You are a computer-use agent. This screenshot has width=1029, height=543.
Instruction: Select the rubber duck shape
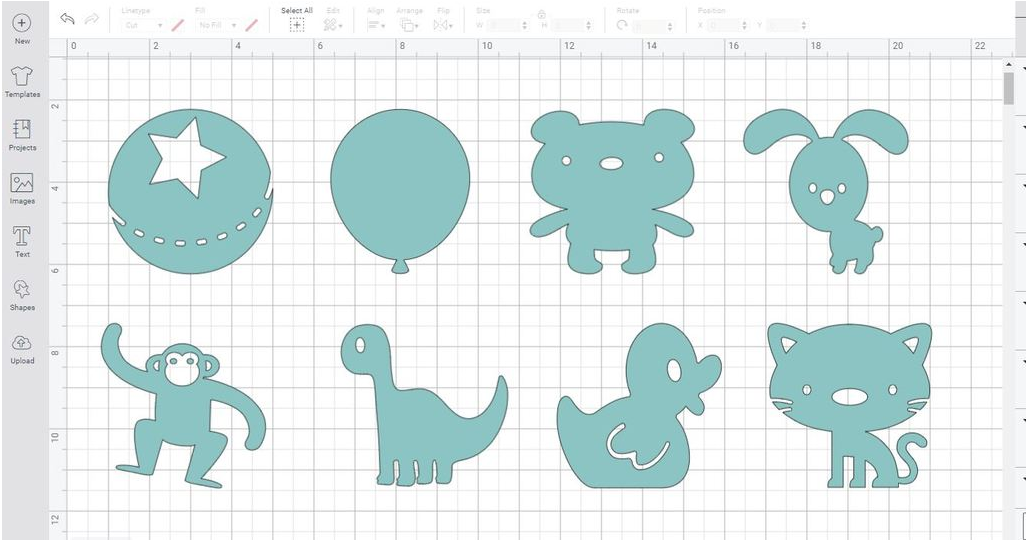point(630,420)
